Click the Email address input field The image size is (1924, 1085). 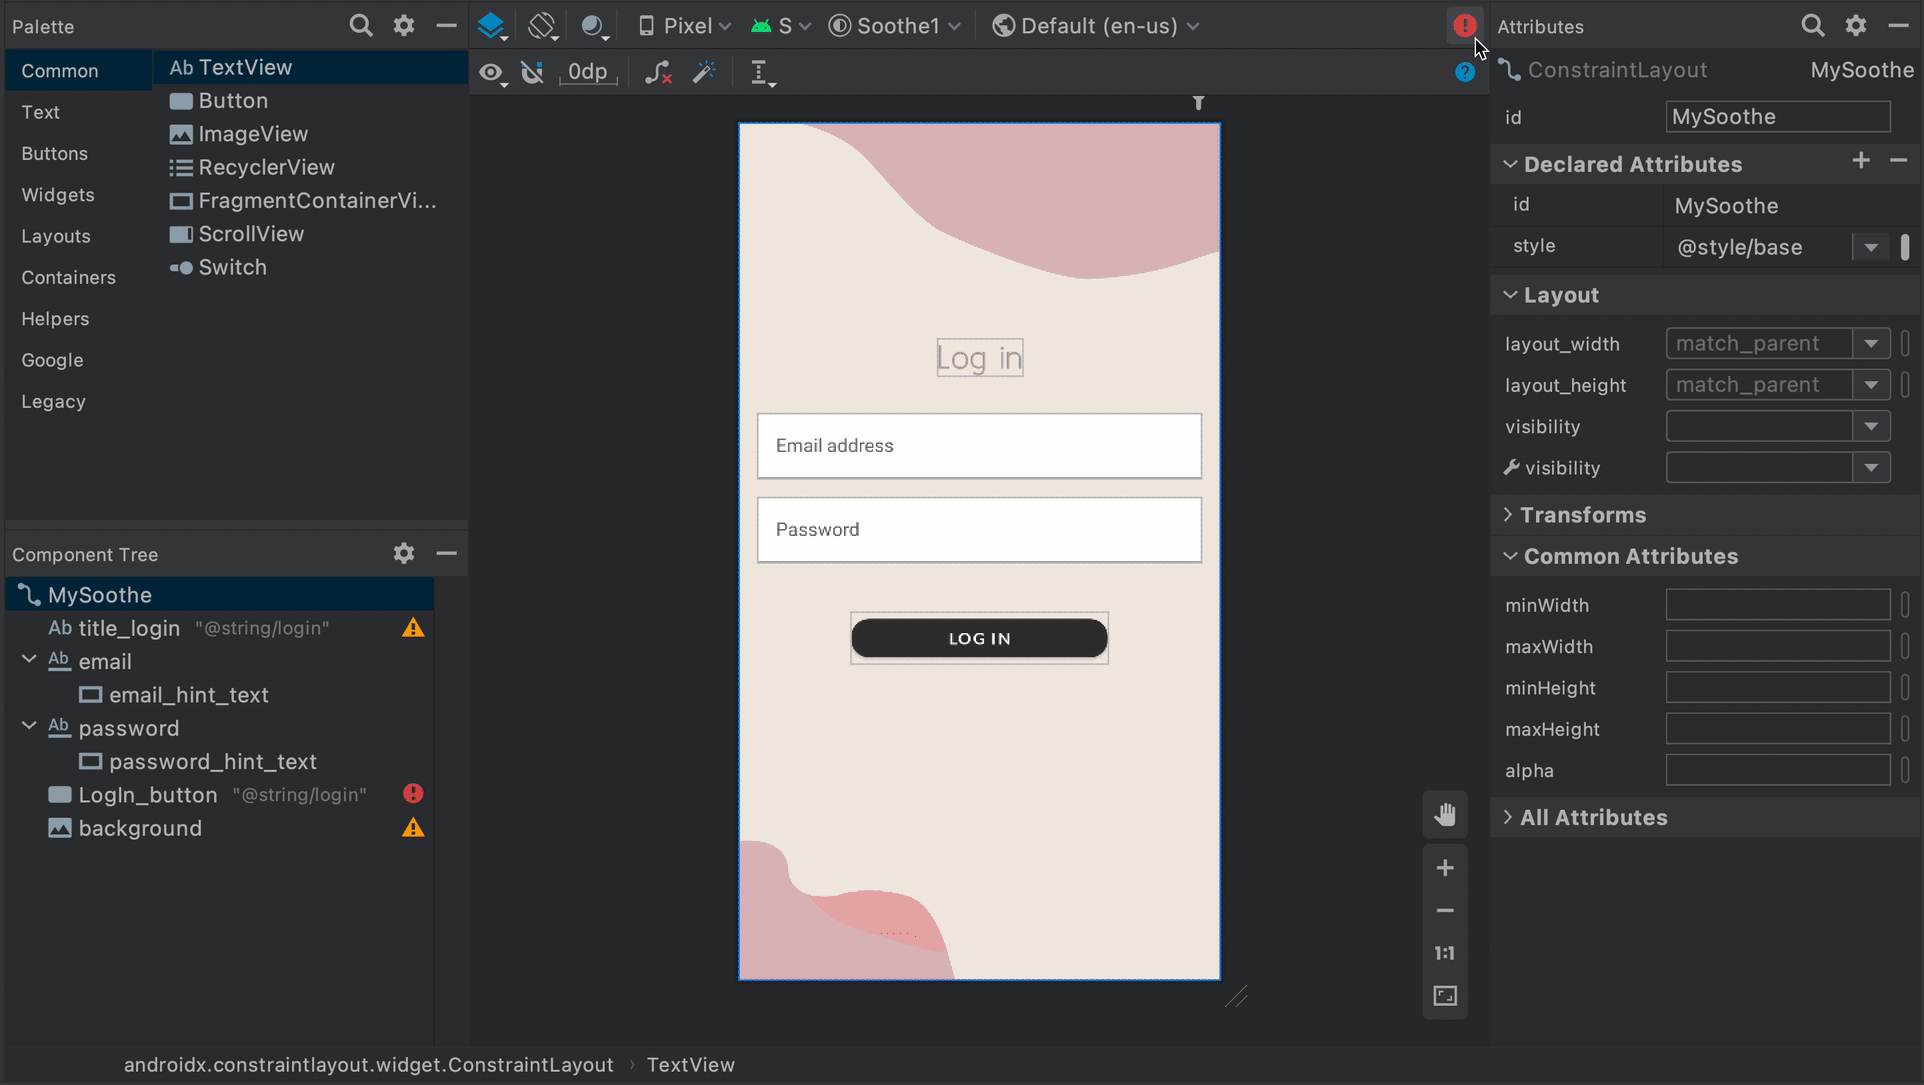coord(979,445)
